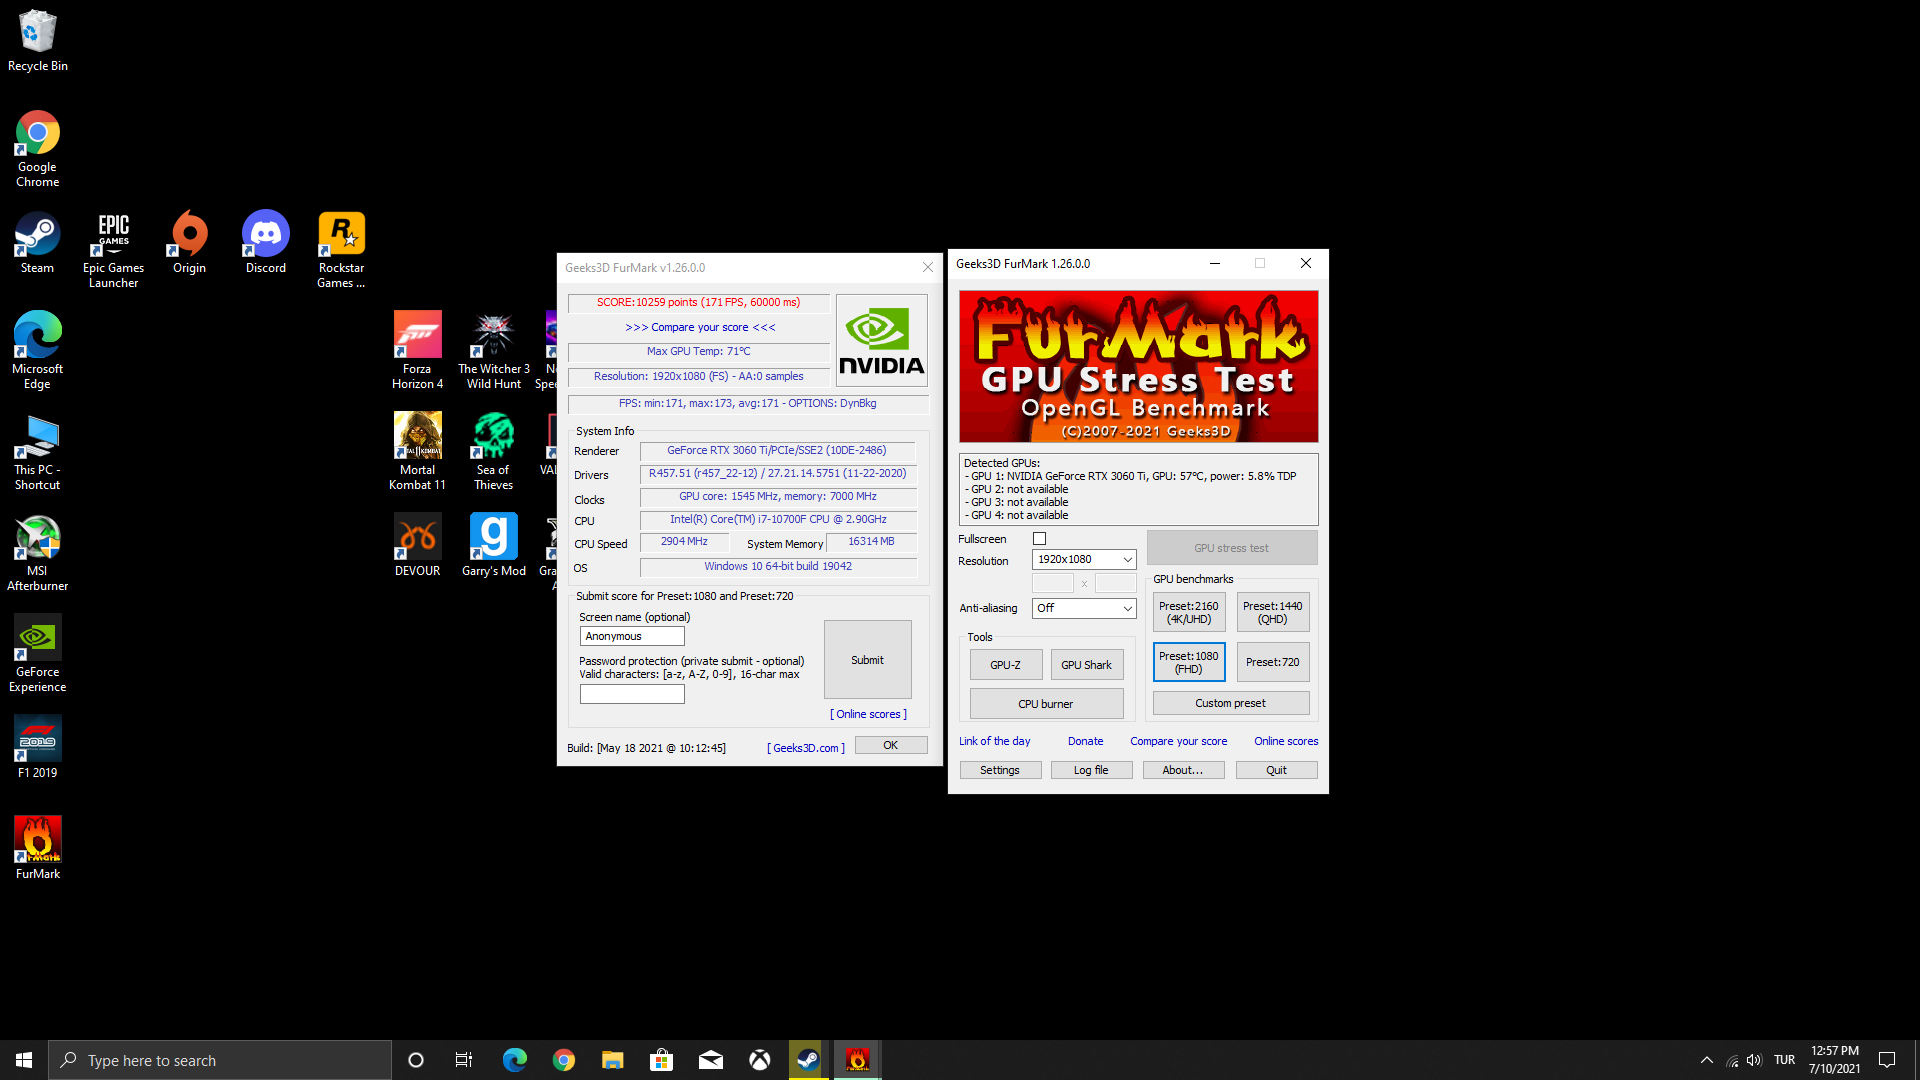Open the Mail app in the taskbar
This screenshot has height=1080, width=1920.
(711, 1060)
